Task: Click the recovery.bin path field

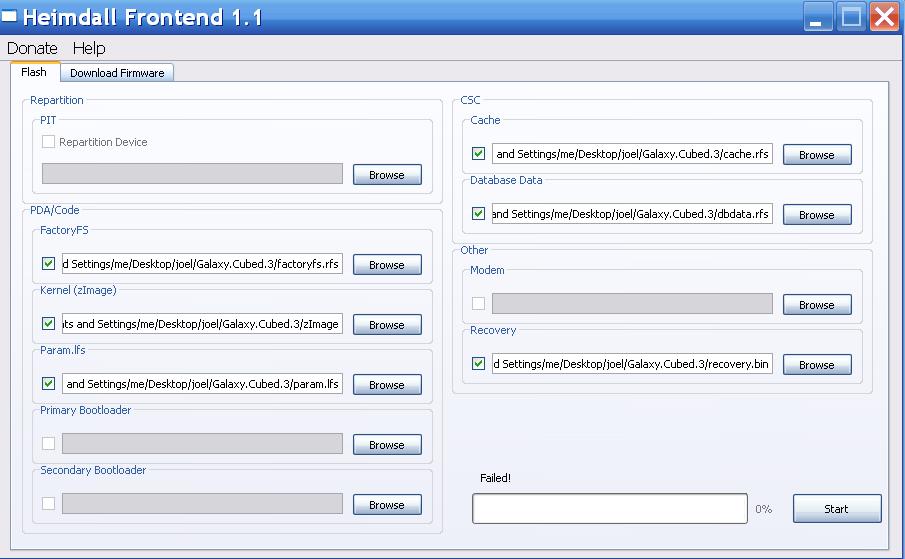Action: 632,363
